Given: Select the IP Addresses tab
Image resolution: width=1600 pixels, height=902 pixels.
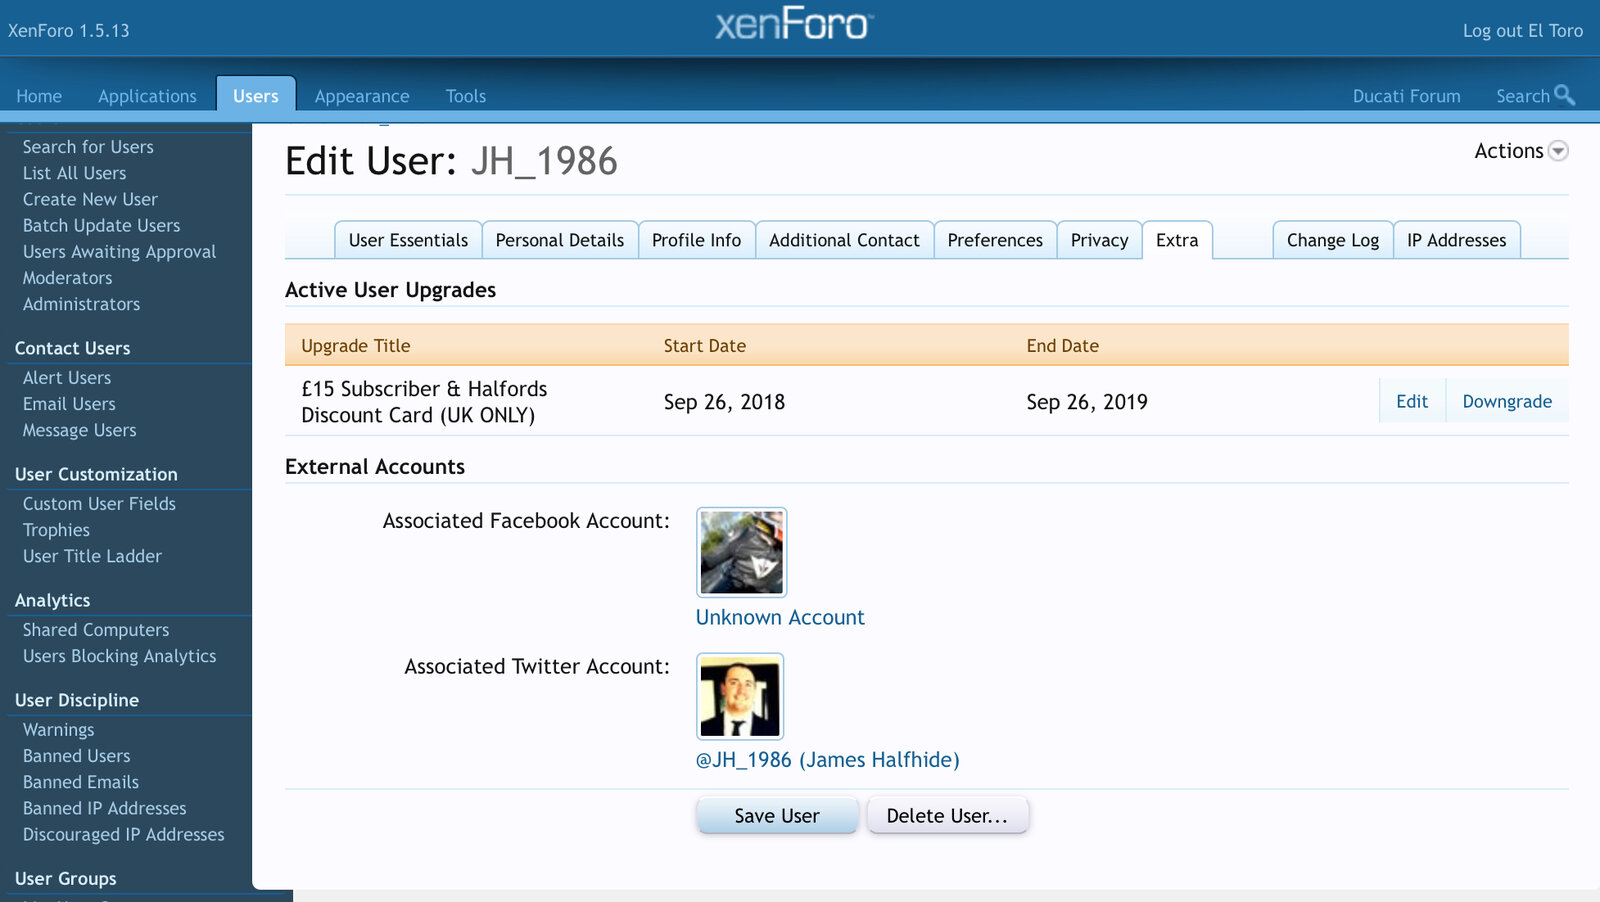Looking at the screenshot, I should pyautogui.click(x=1456, y=240).
